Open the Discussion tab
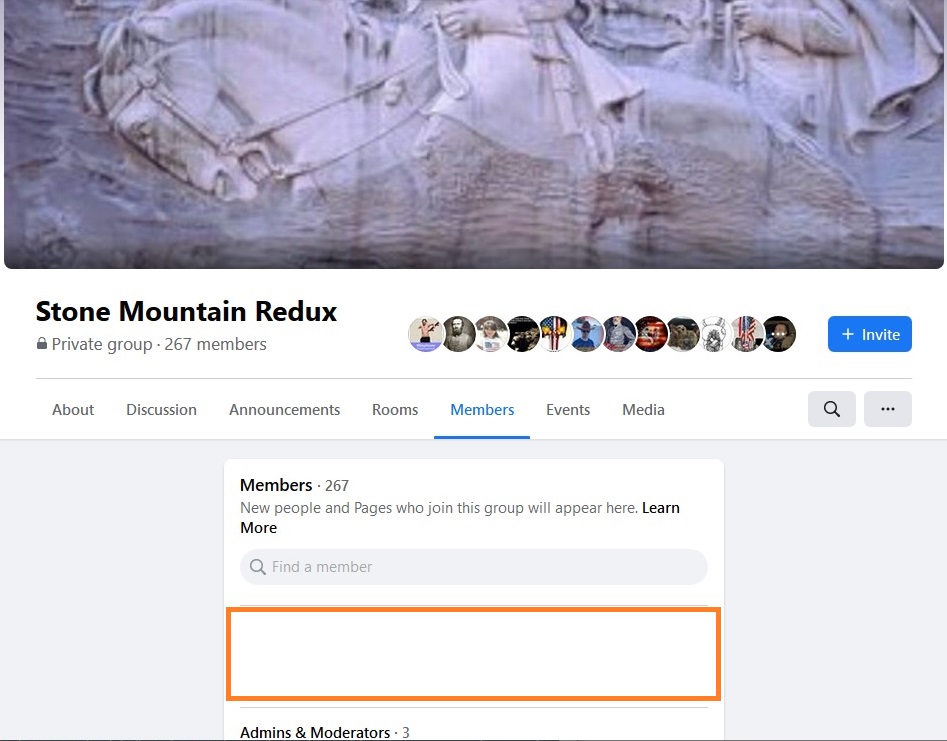 161,409
